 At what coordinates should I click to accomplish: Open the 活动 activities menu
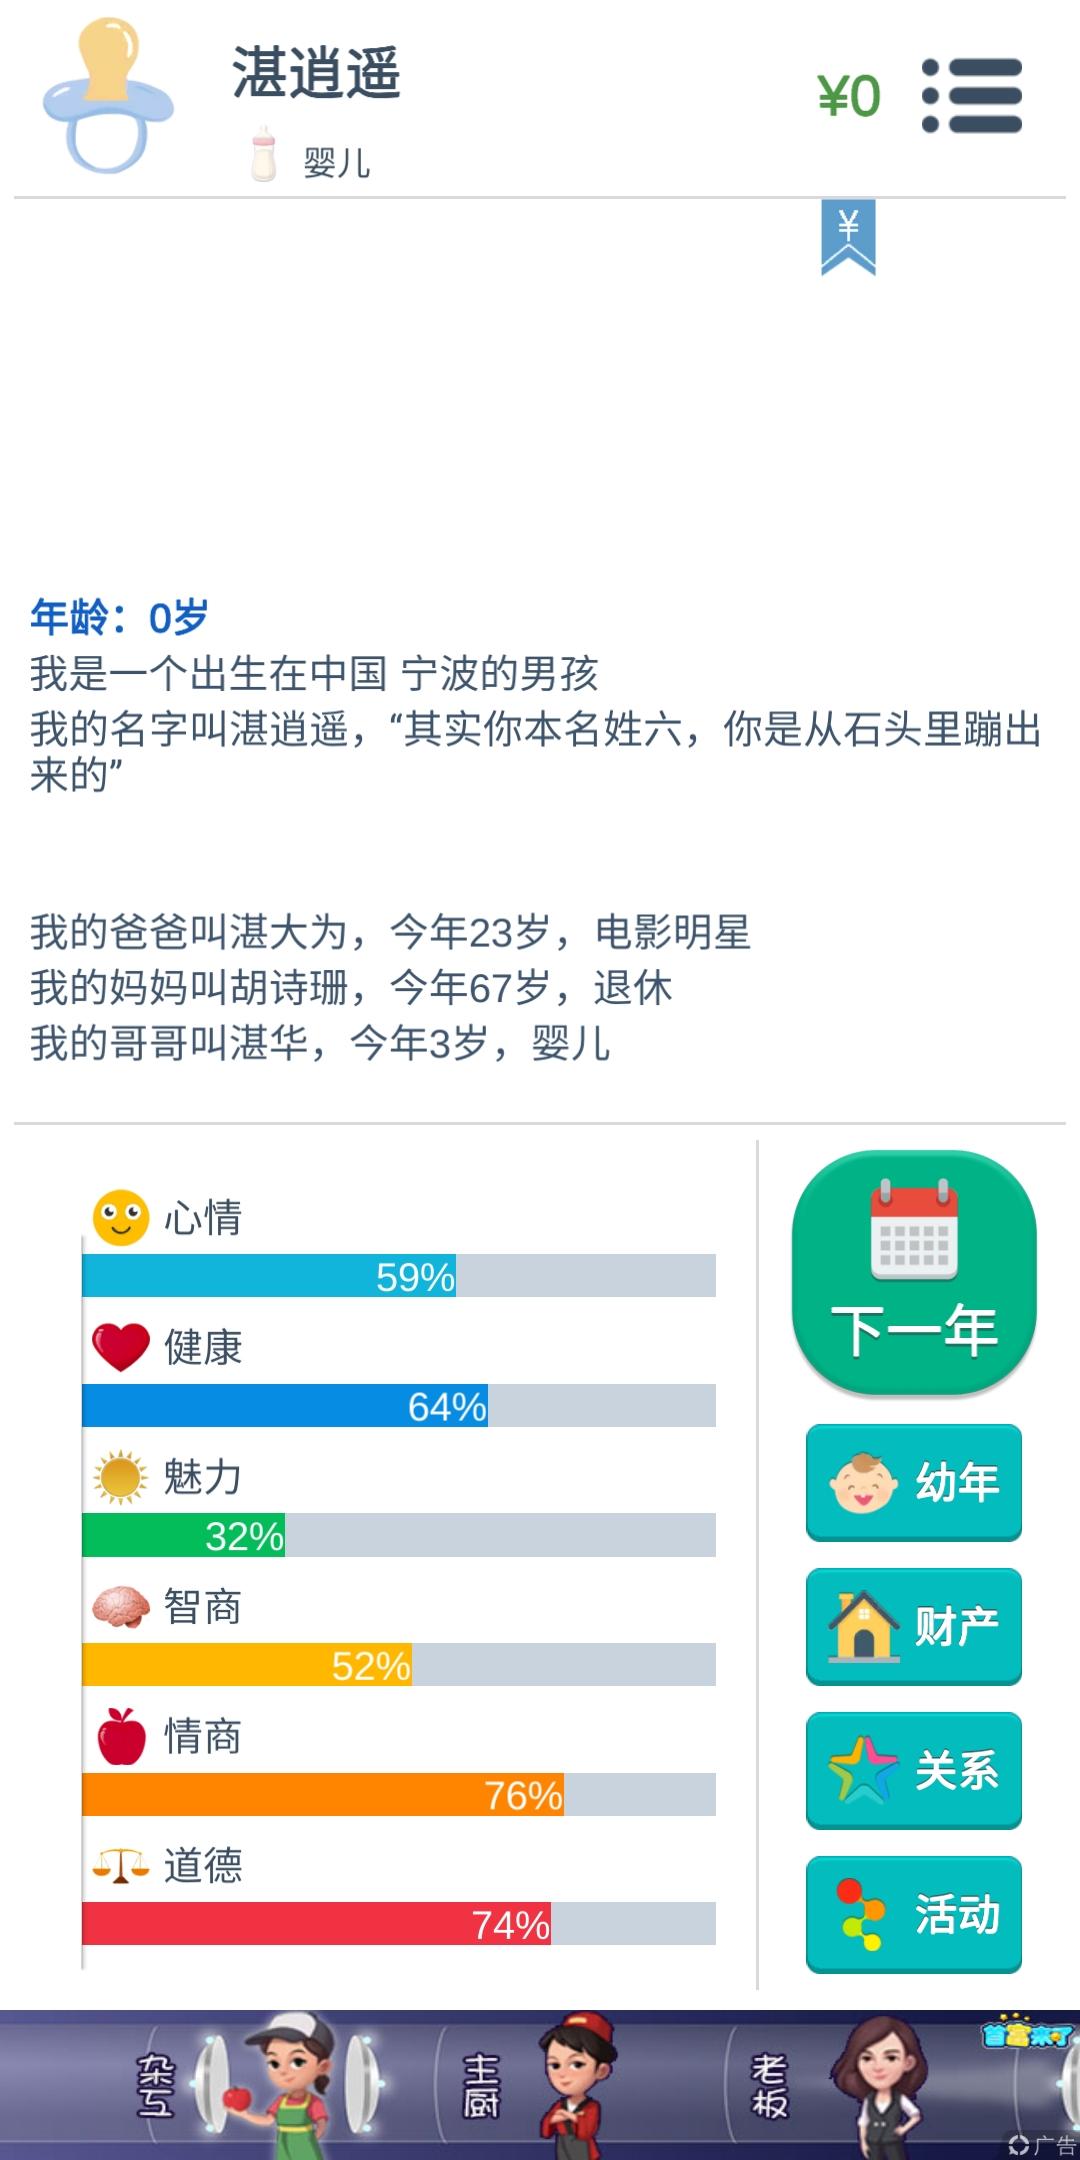pos(914,1914)
